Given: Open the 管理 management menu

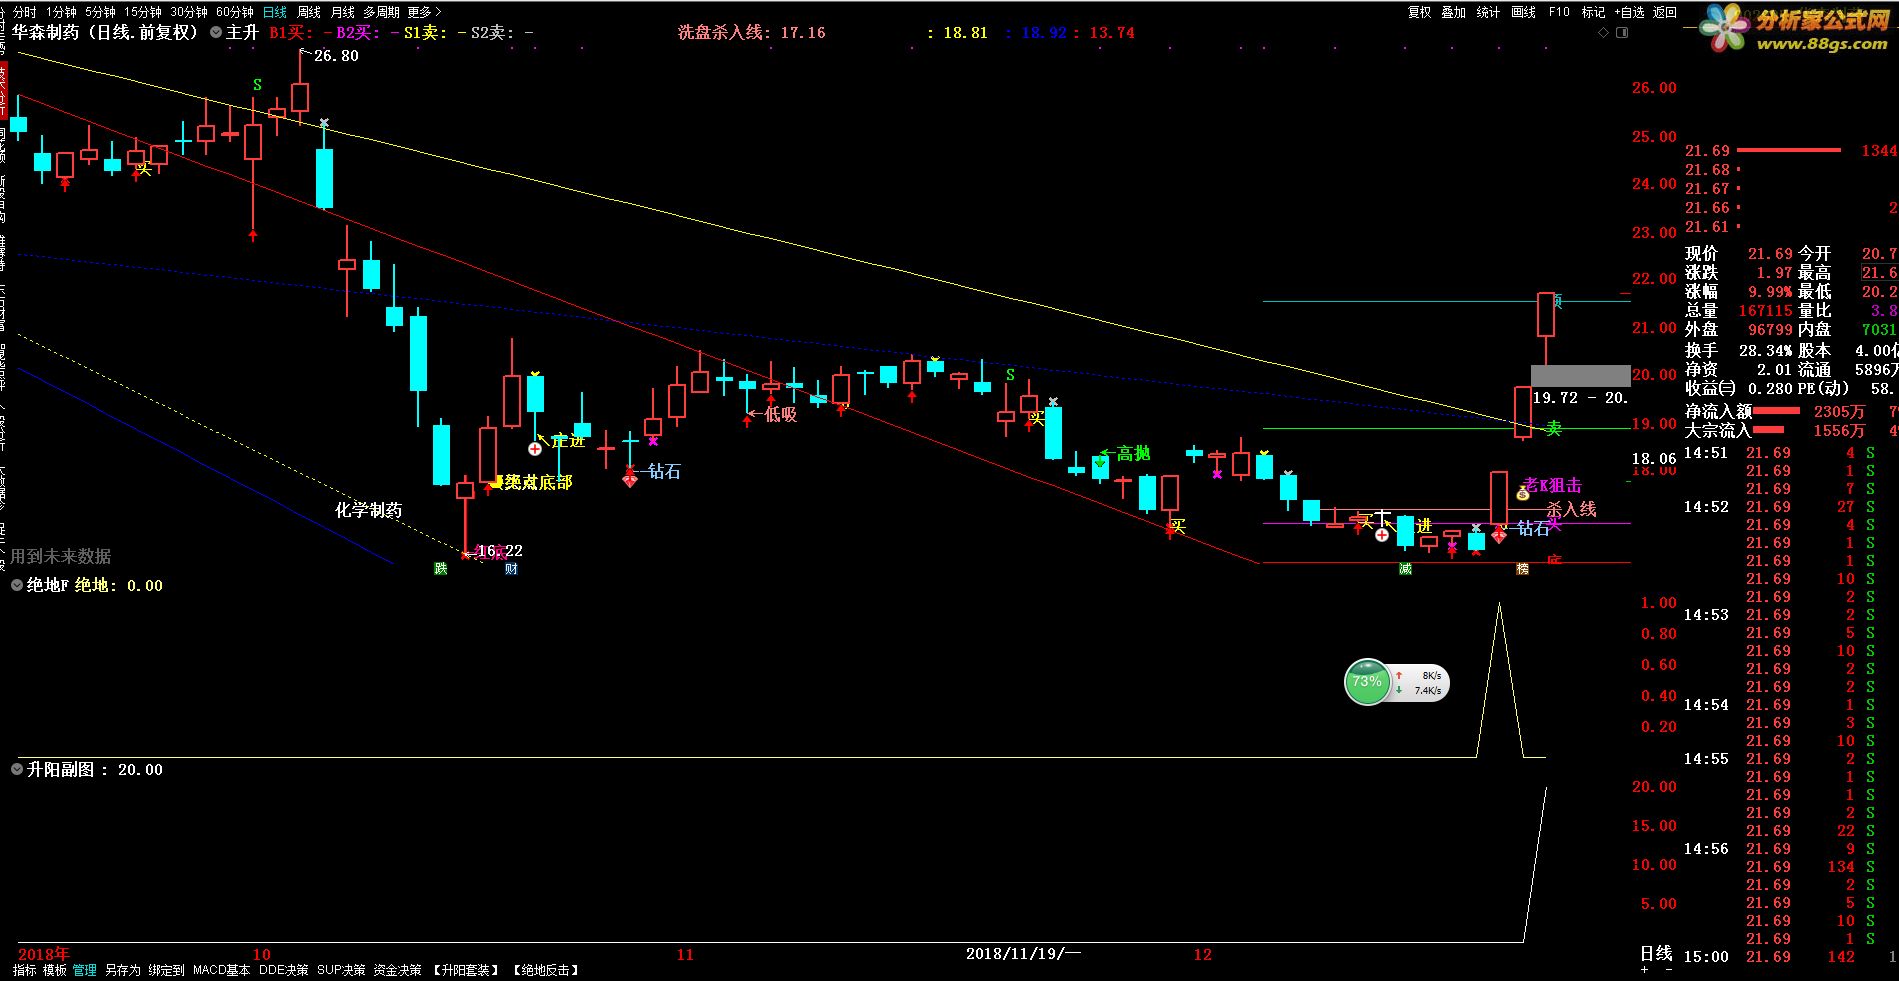Looking at the screenshot, I should [x=84, y=970].
